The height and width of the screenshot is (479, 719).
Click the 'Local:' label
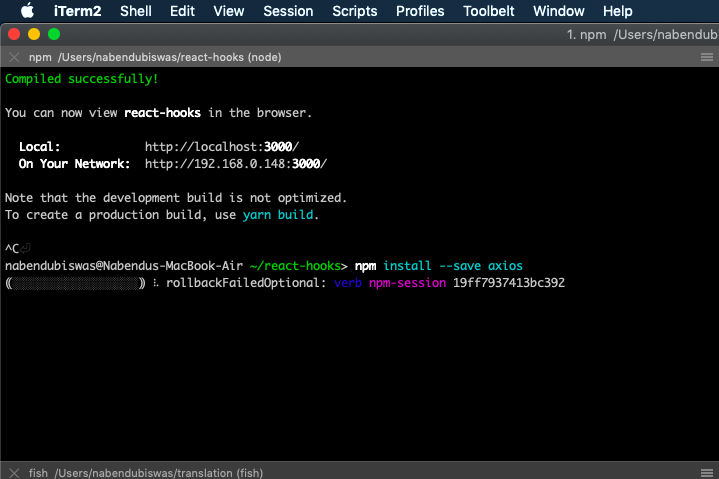[39, 147]
